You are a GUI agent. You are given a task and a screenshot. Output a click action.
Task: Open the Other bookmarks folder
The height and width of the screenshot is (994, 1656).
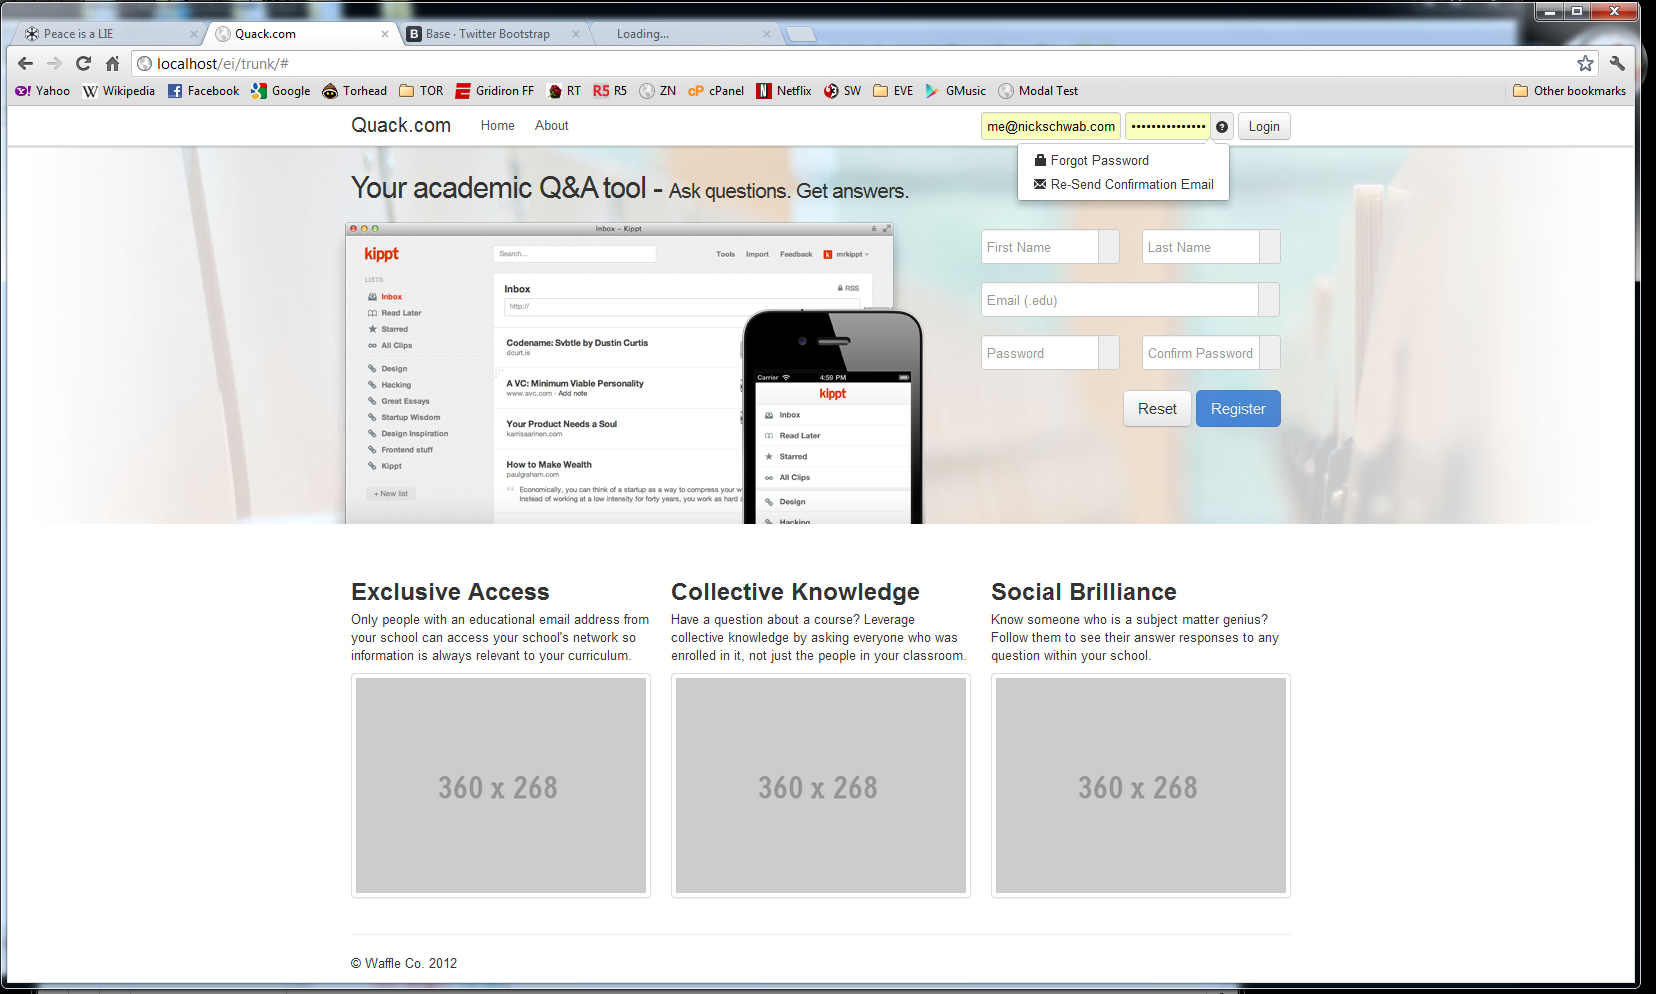(1569, 91)
